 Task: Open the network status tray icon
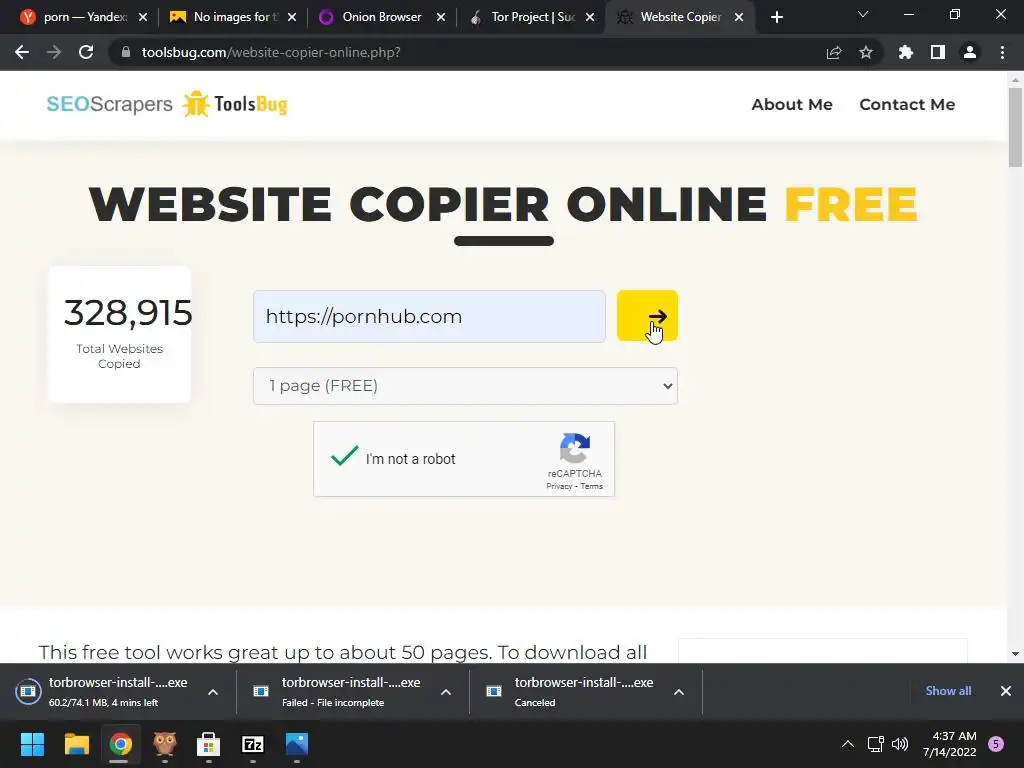click(876, 744)
